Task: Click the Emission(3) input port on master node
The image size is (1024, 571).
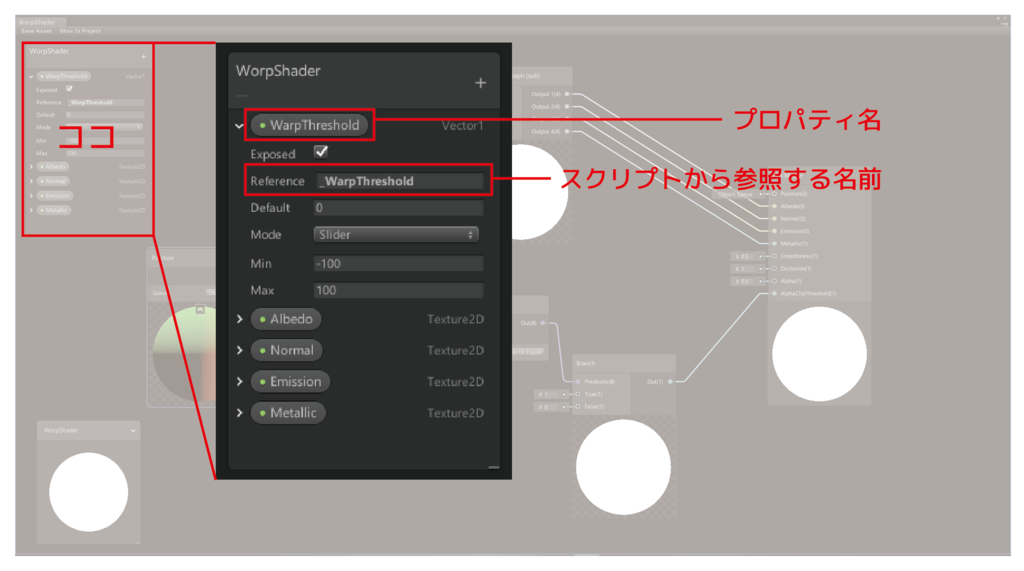Action: [775, 231]
